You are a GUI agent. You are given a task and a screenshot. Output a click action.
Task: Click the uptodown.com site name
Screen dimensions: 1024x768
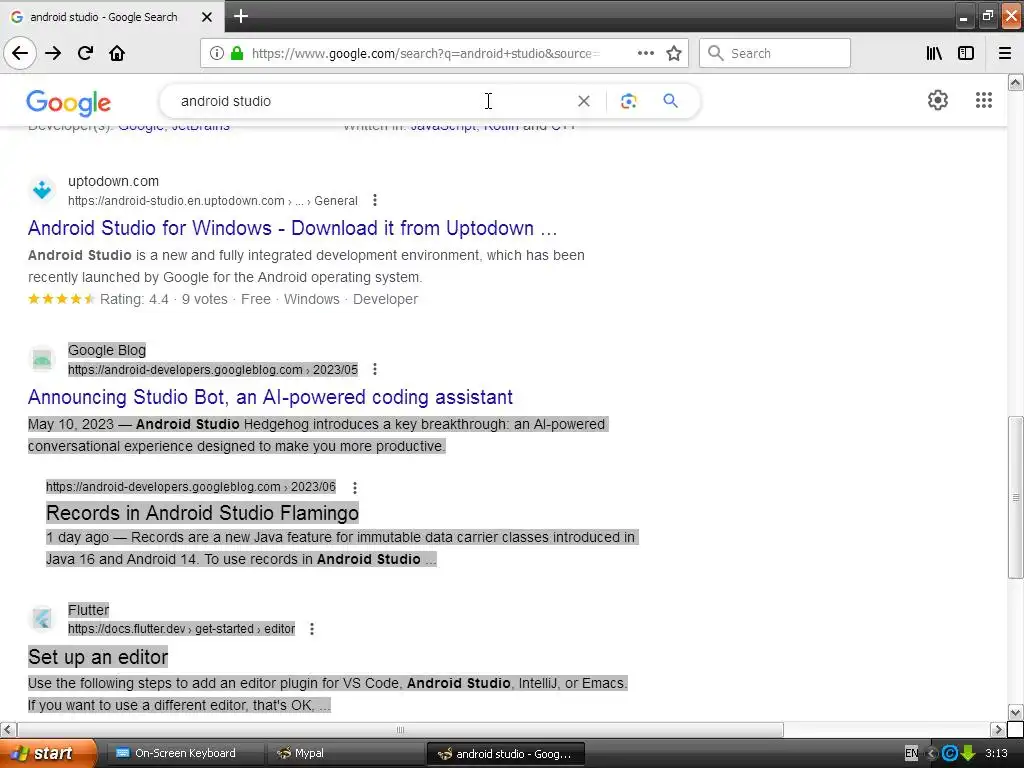pyautogui.click(x=114, y=182)
